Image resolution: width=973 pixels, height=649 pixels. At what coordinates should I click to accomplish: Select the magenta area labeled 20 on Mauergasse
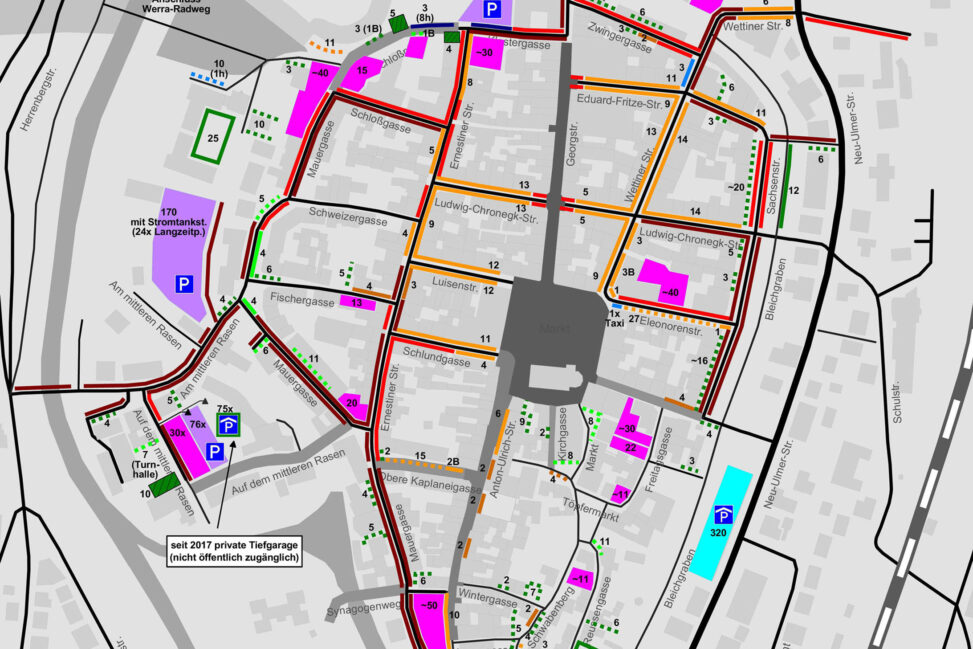click(353, 405)
